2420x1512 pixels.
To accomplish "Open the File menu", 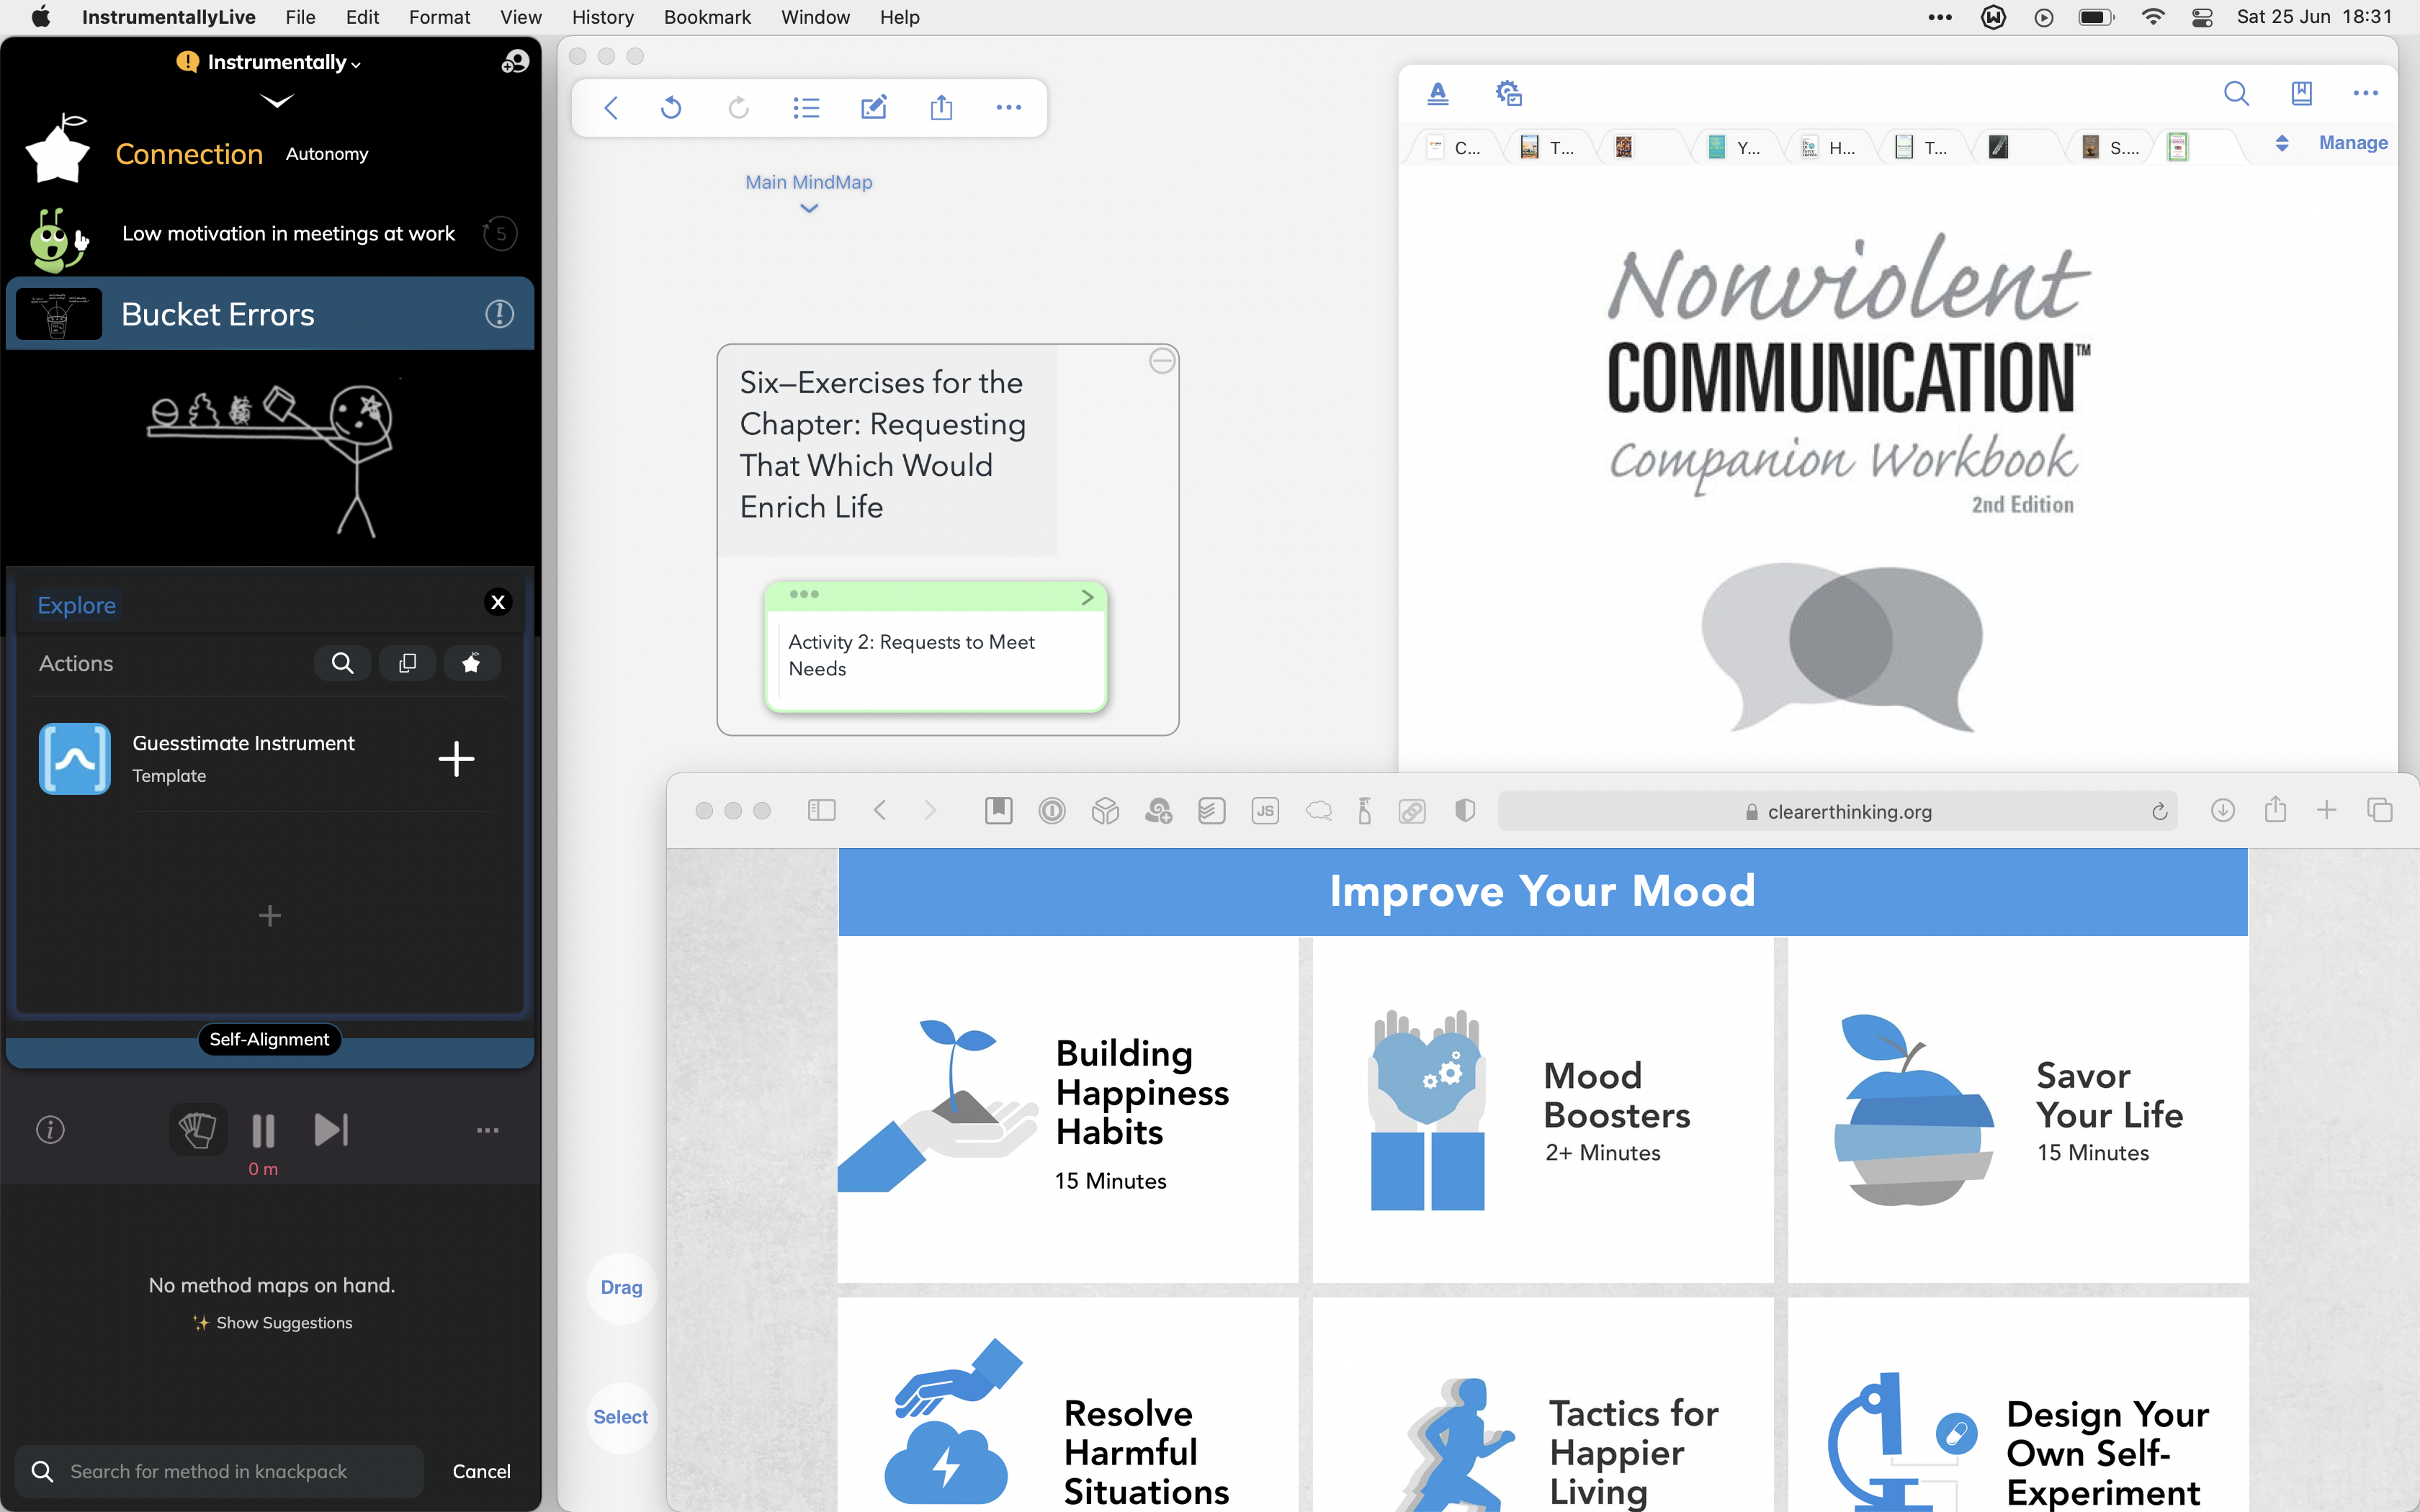I will (x=300, y=17).
